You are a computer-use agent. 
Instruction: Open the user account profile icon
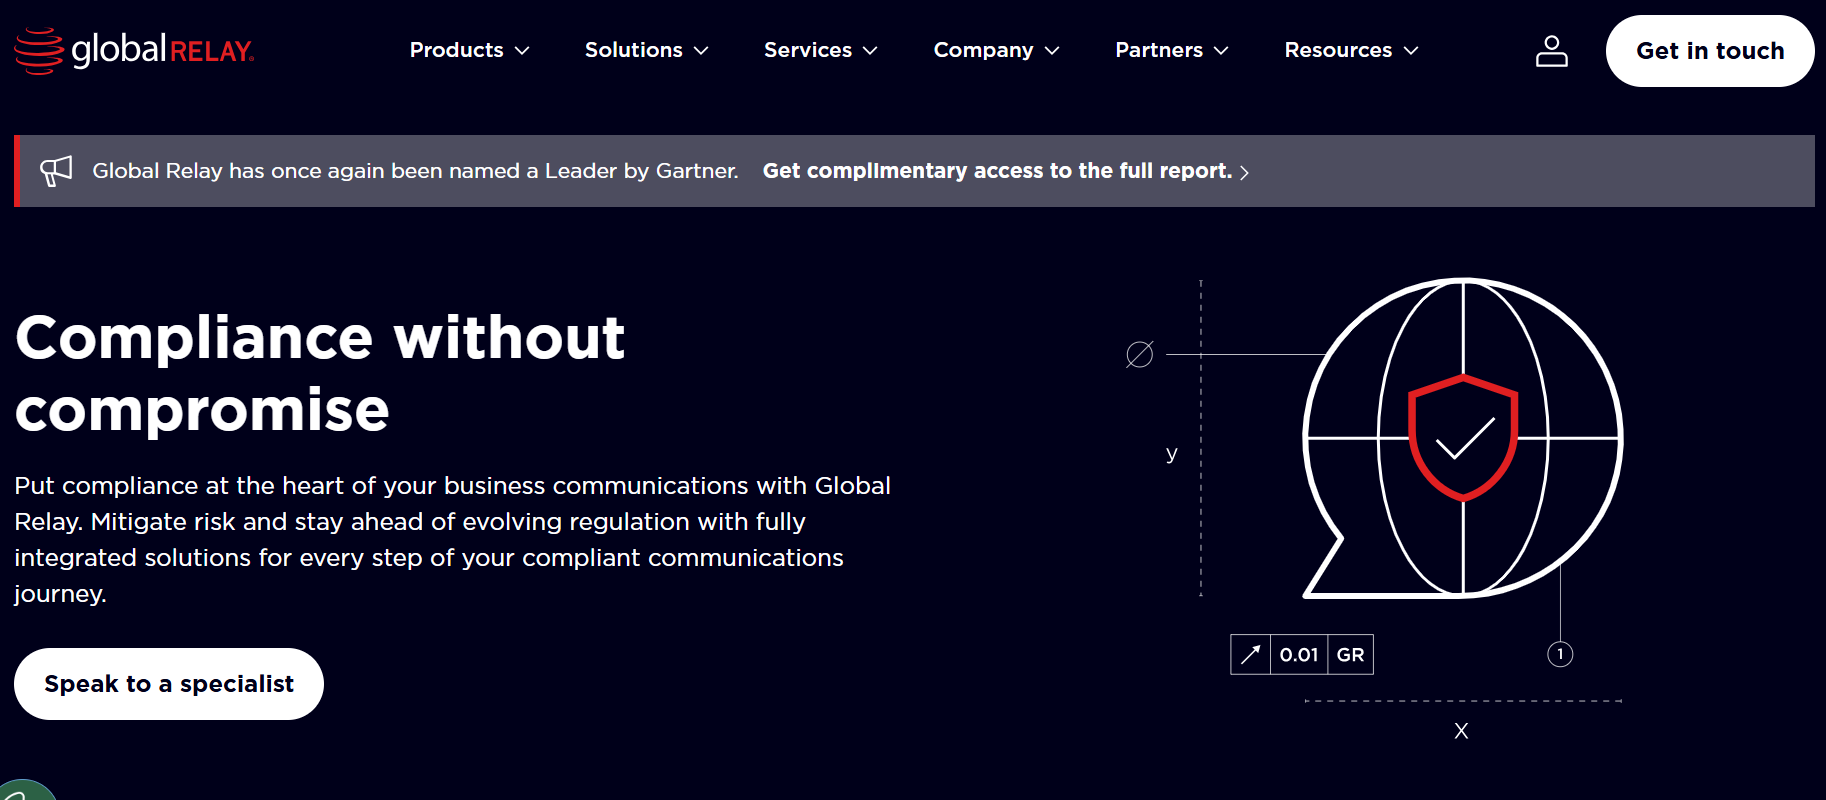click(1551, 51)
